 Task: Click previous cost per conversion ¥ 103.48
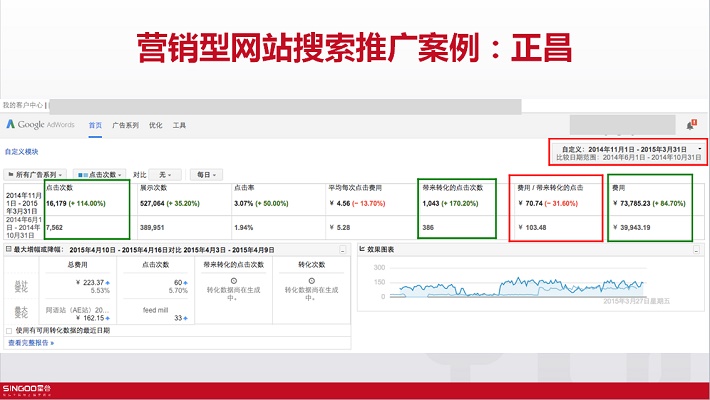coord(532,227)
